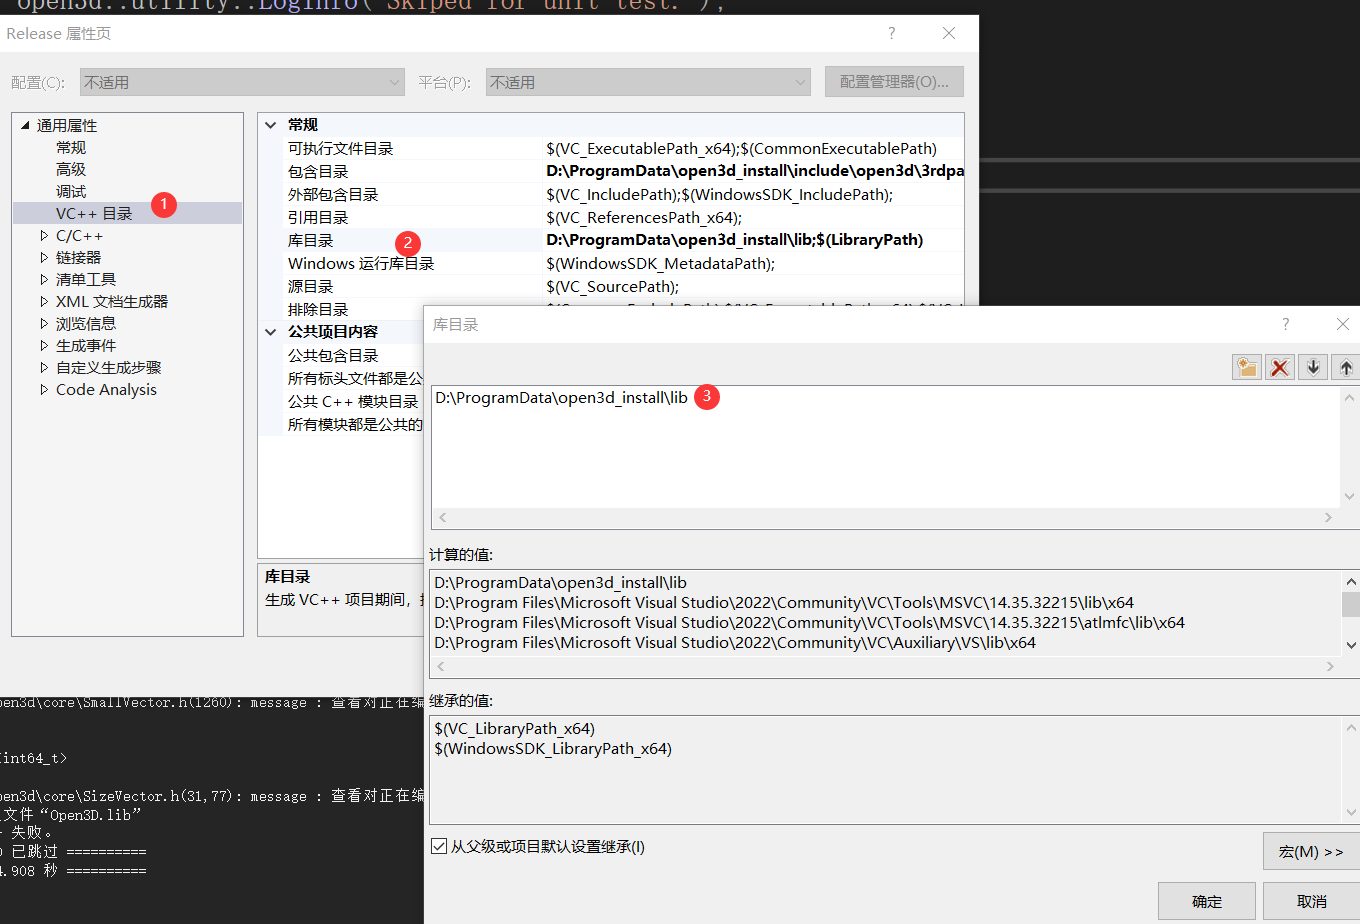
Task: Toggle 从父级或项目默认设置继承 checkbox
Action: coord(439,846)
